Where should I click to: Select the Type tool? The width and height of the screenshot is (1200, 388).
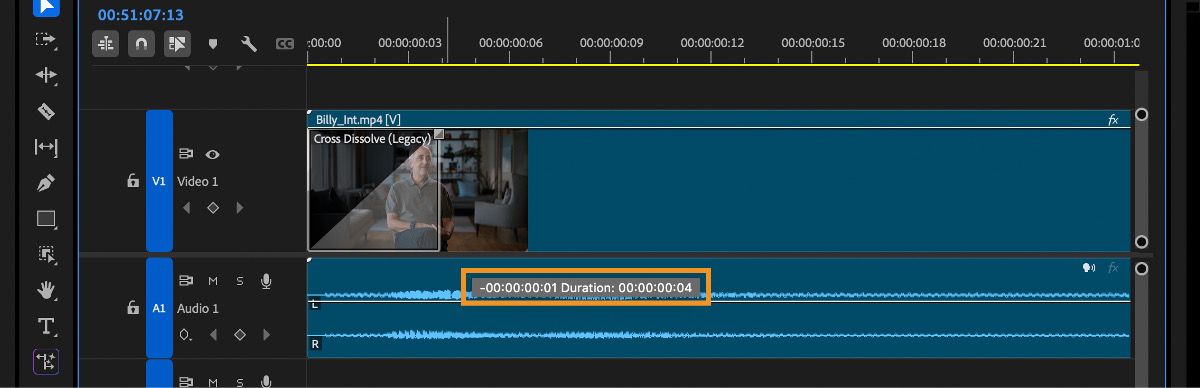click(x=46, y=326)
